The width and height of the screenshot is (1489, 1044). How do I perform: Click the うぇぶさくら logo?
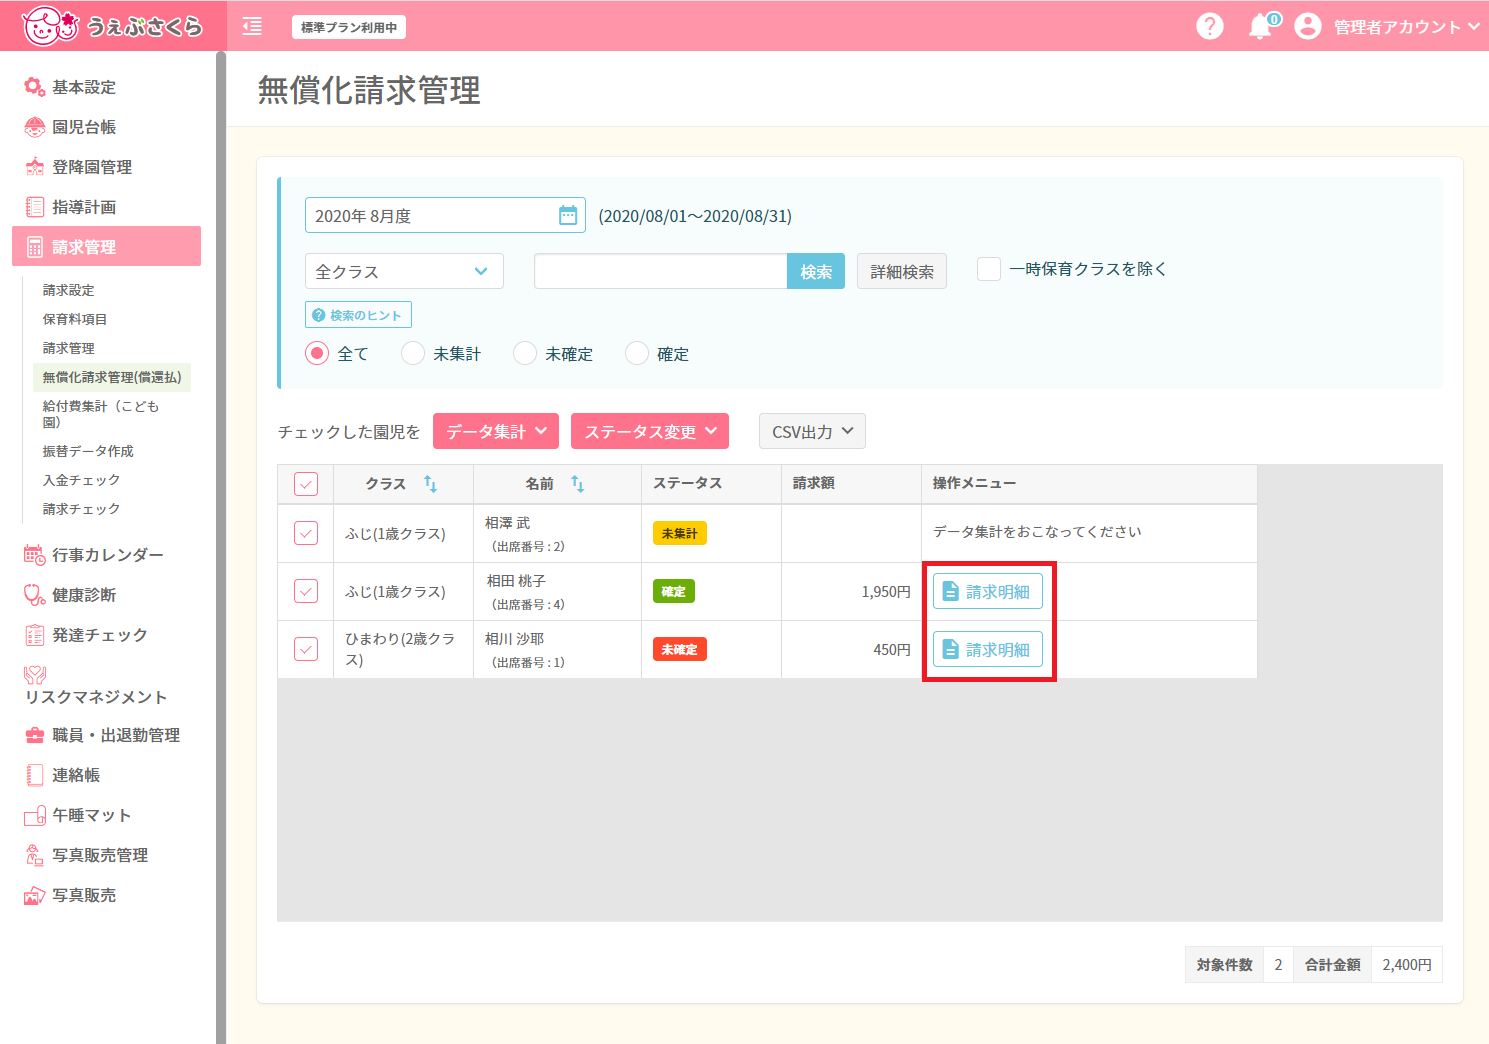point(112,26)
